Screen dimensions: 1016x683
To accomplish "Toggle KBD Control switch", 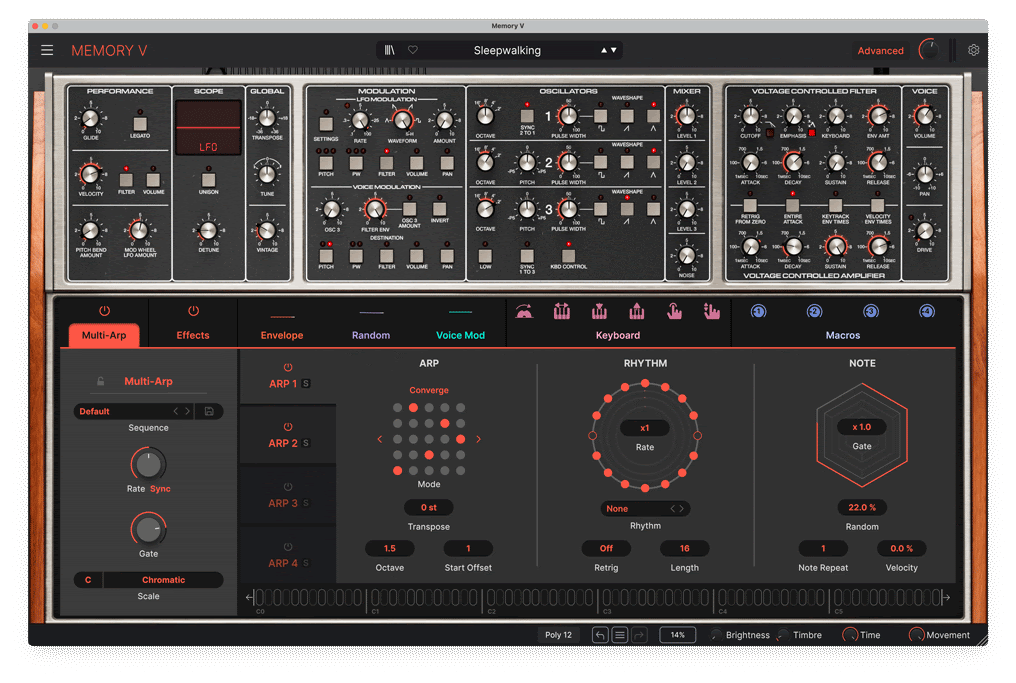I will click(568, 255).
